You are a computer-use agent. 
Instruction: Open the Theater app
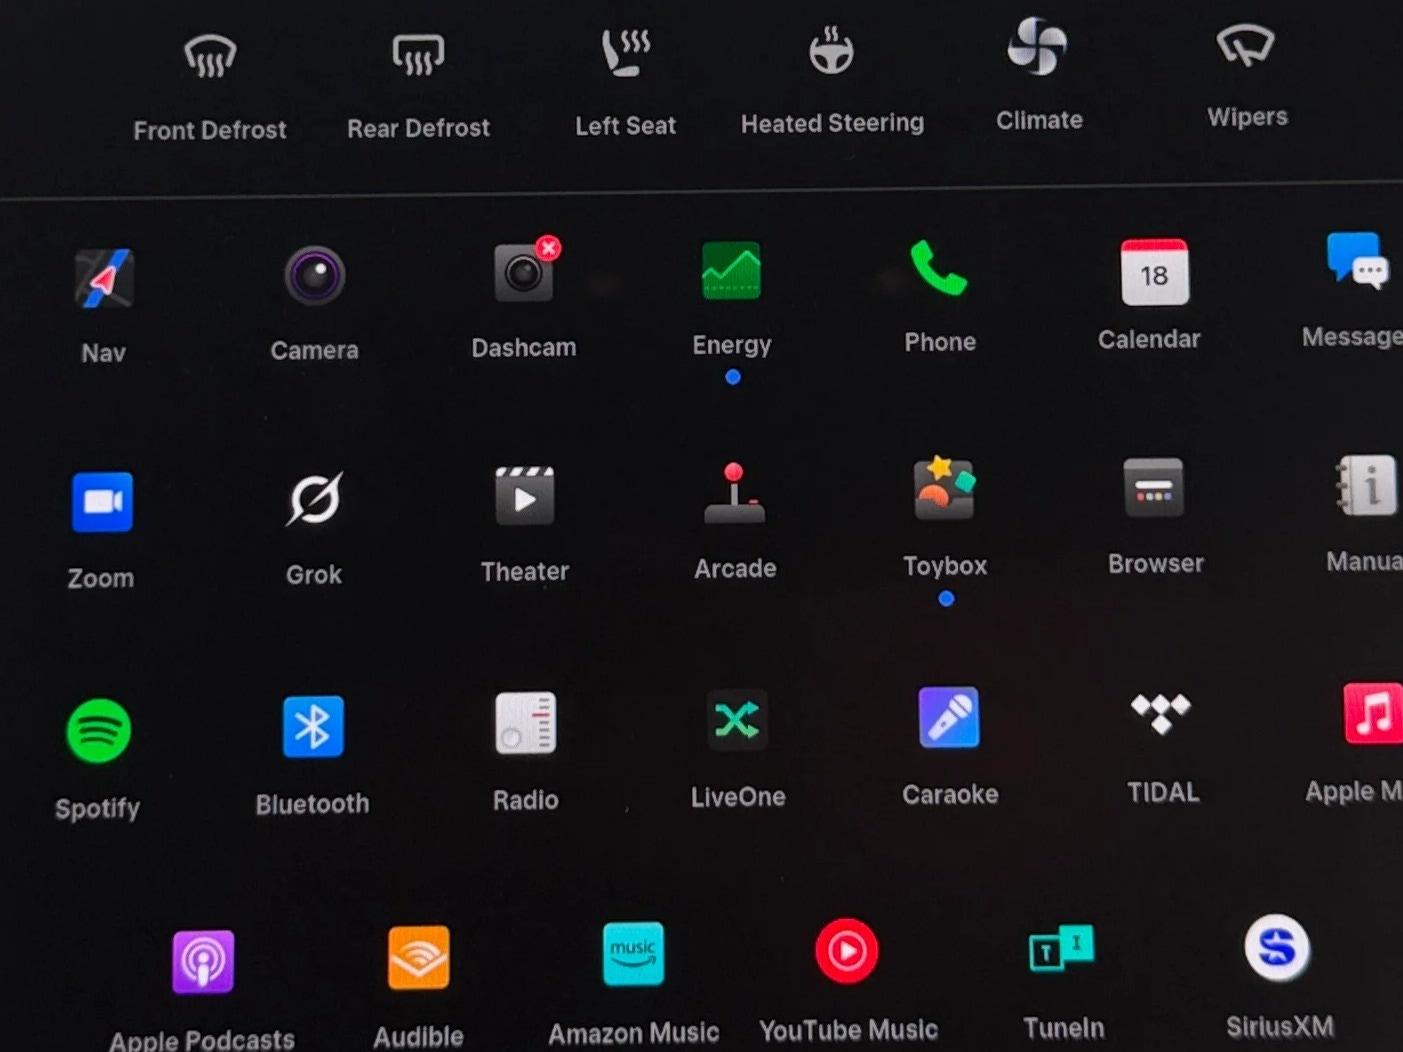(525, 495)
